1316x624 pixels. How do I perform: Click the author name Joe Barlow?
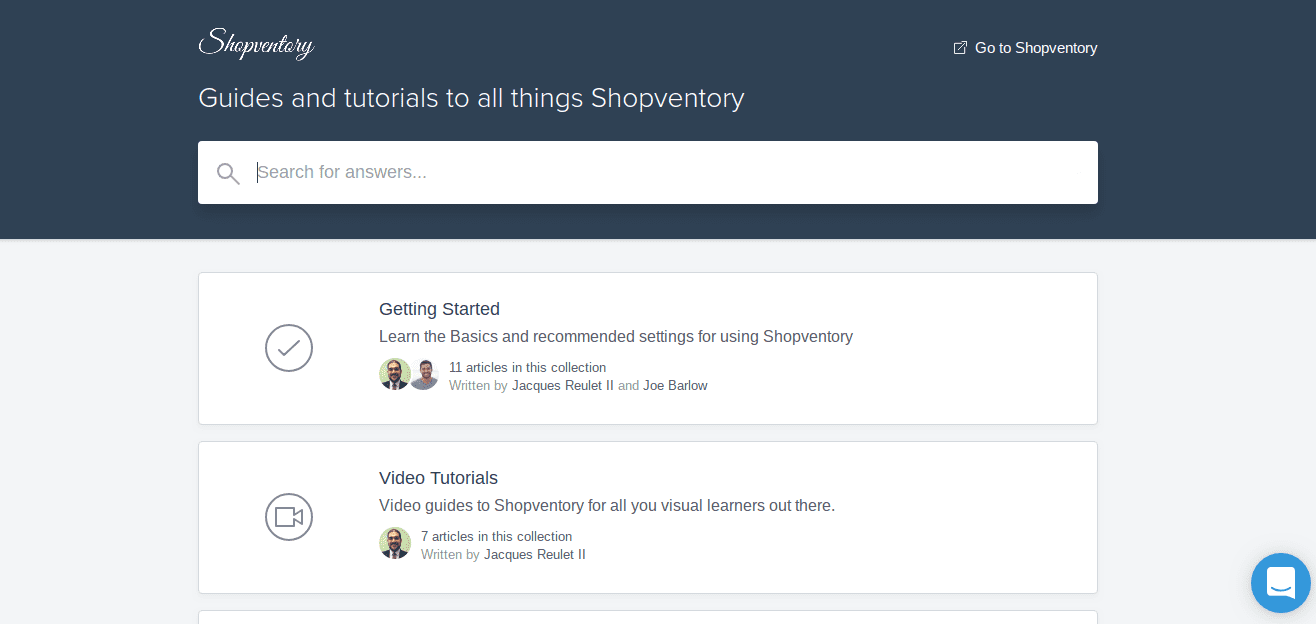tap(675, 385)
